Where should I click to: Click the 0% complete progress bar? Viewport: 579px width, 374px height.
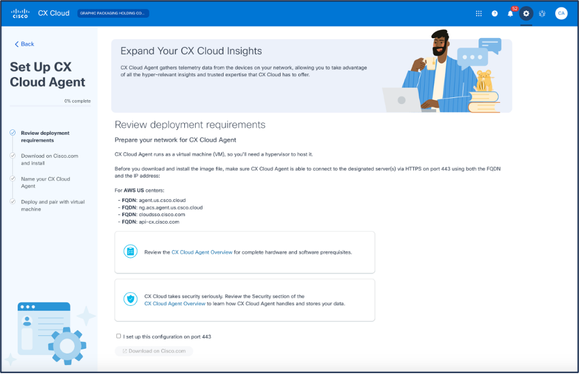coord(50,106)
